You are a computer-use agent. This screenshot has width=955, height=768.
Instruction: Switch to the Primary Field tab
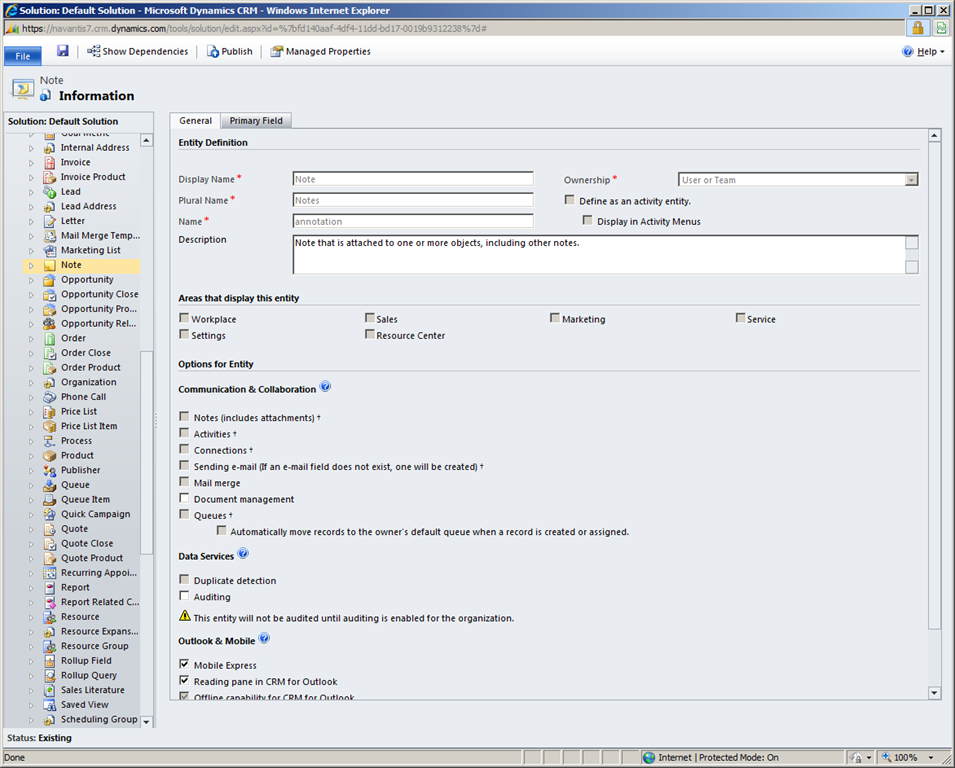[256, 121]
